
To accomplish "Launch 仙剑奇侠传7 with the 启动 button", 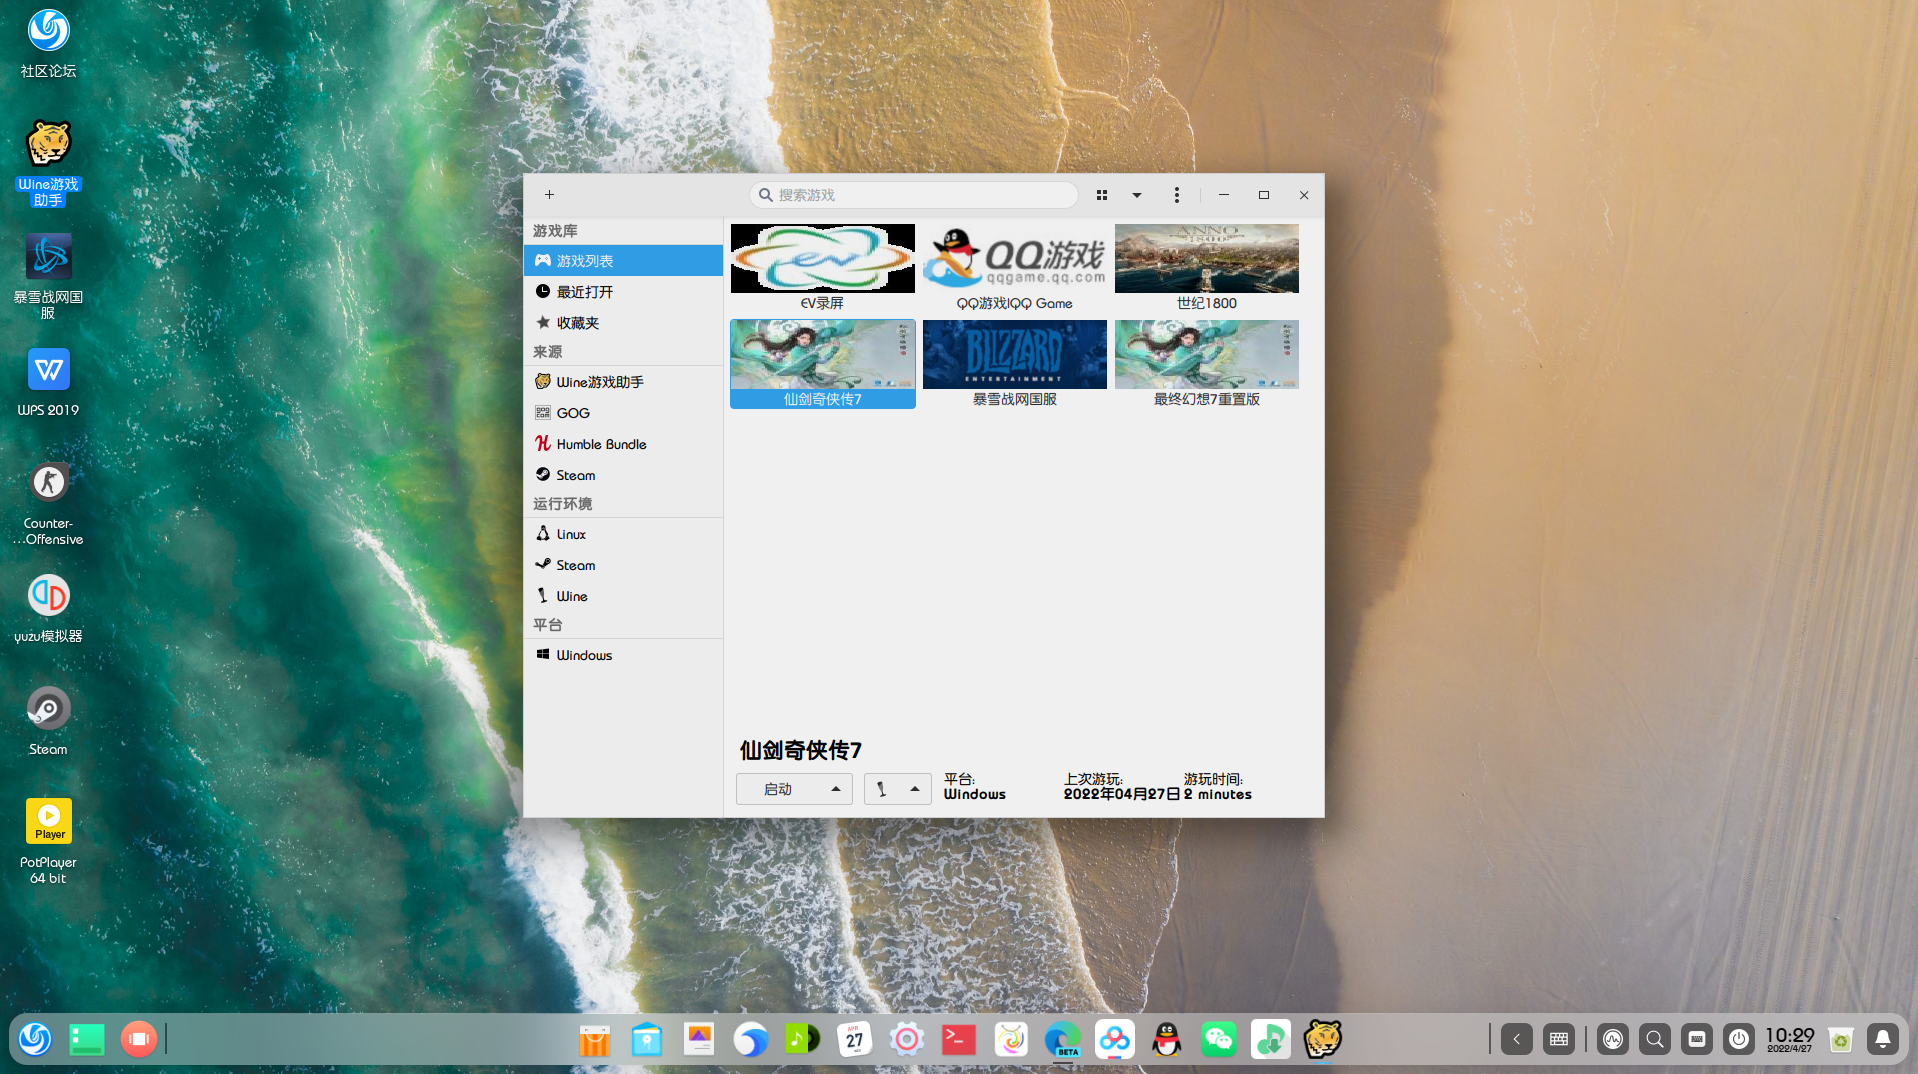I will tap(780, 789).
